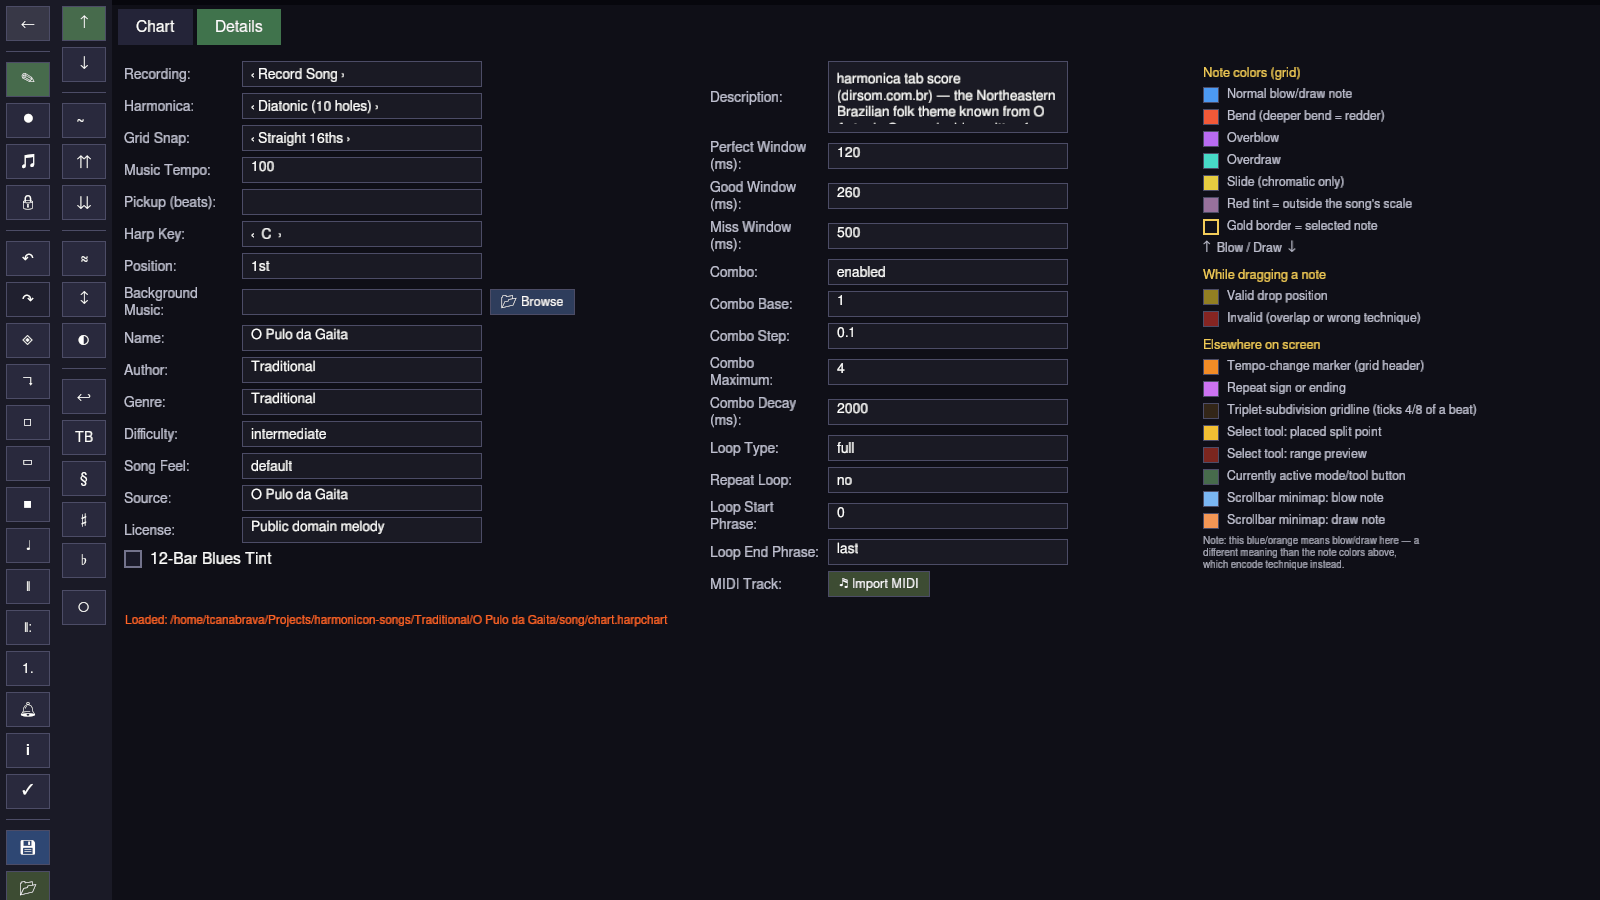Click the padlock lock icon
This screenshot has width=1600, height=900.
[28, 202]
